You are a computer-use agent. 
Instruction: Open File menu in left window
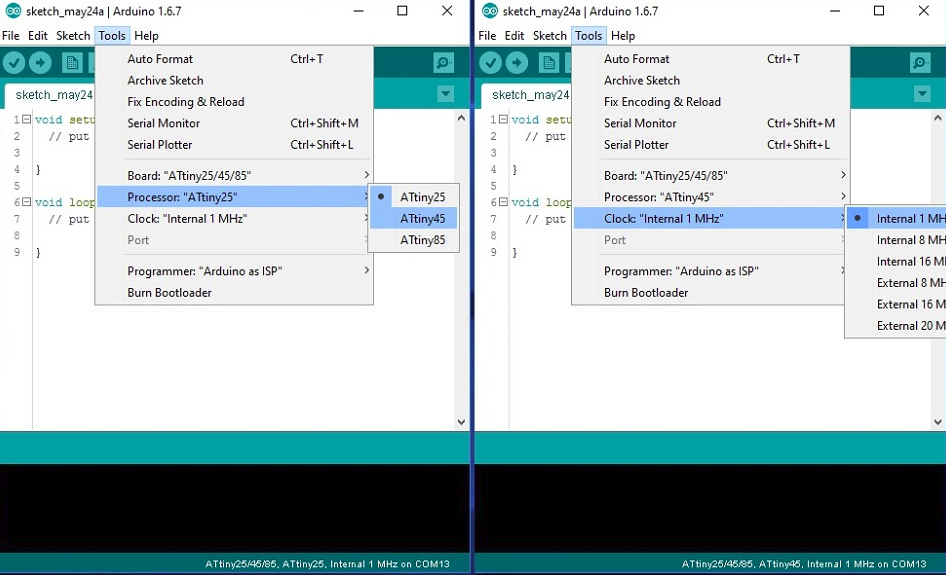(x=11, y=36)
